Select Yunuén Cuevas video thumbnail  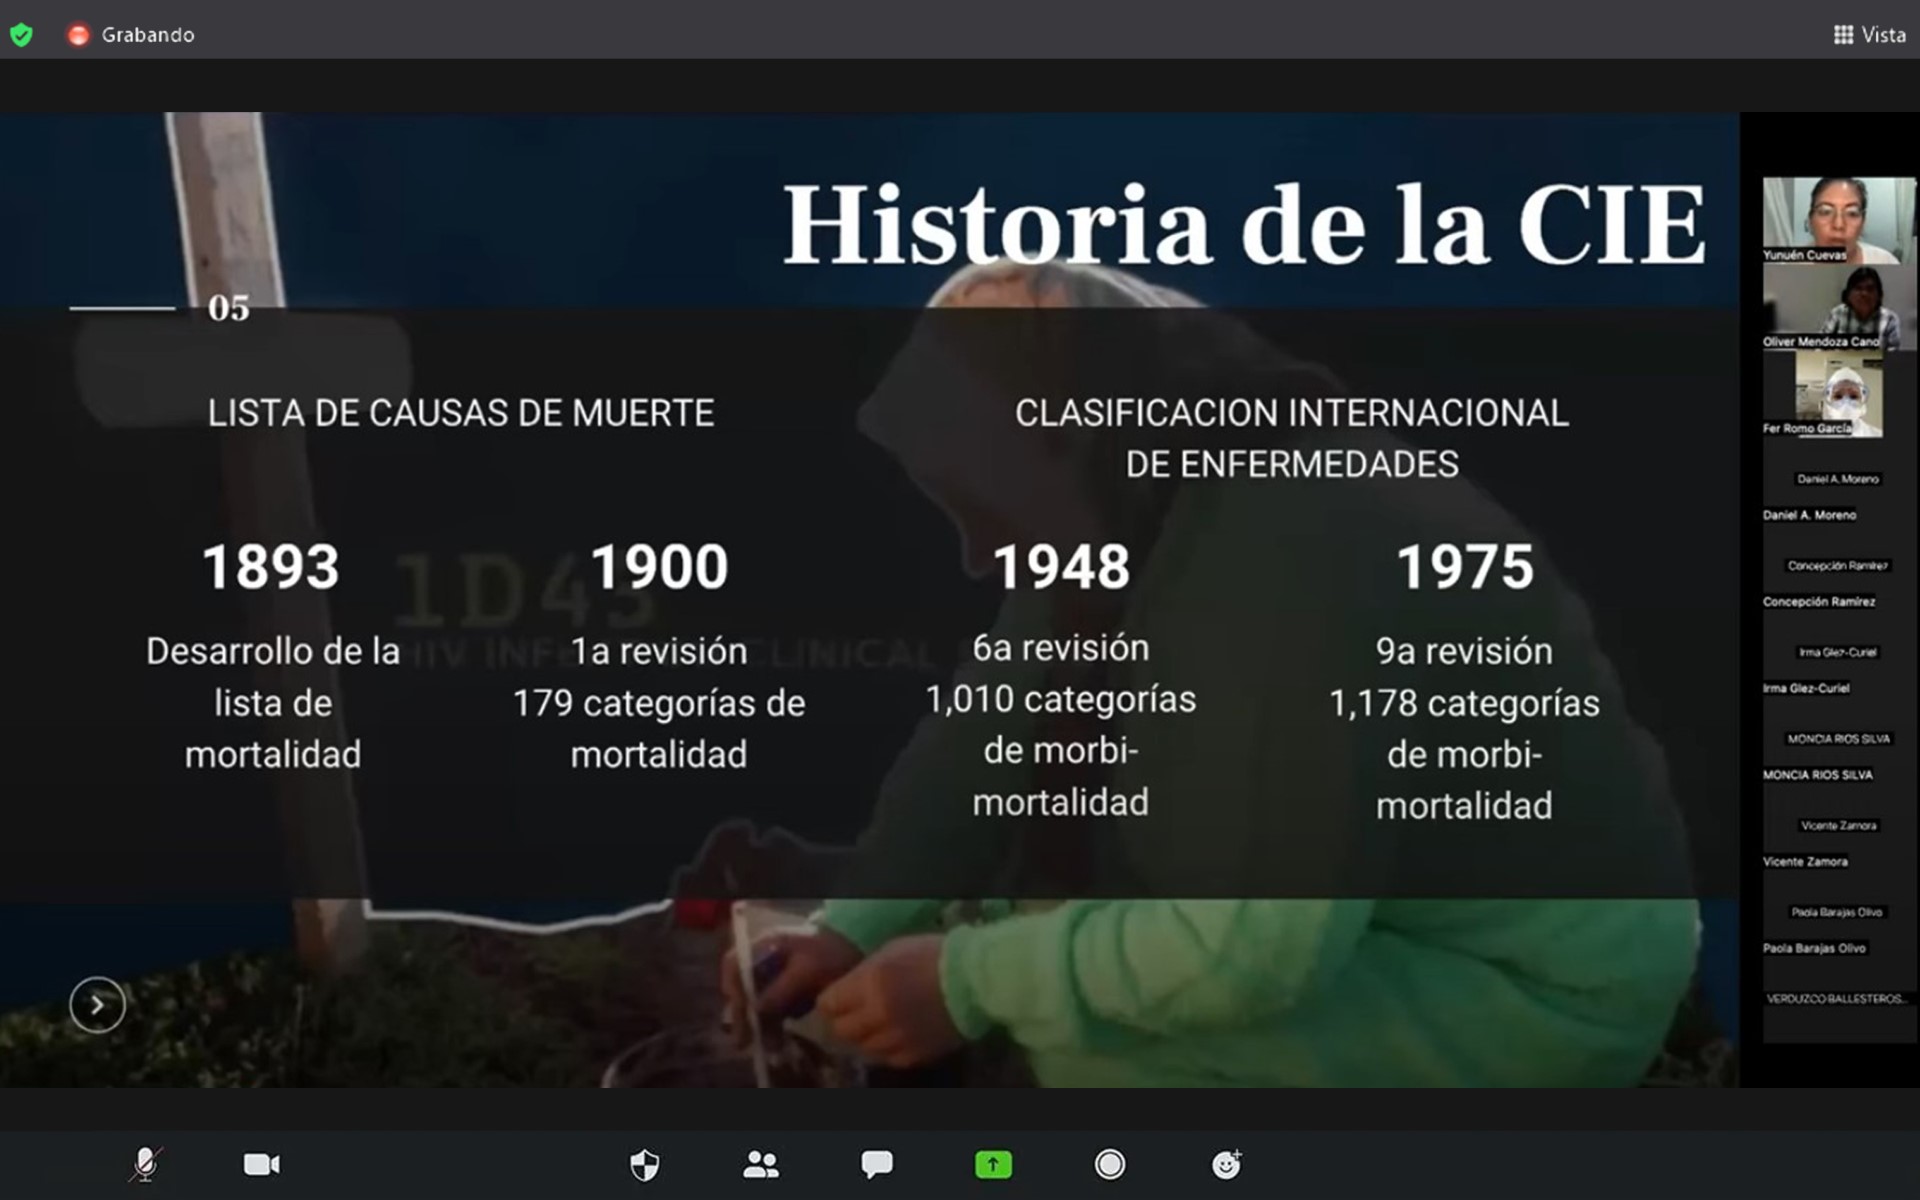point(1838,218)
